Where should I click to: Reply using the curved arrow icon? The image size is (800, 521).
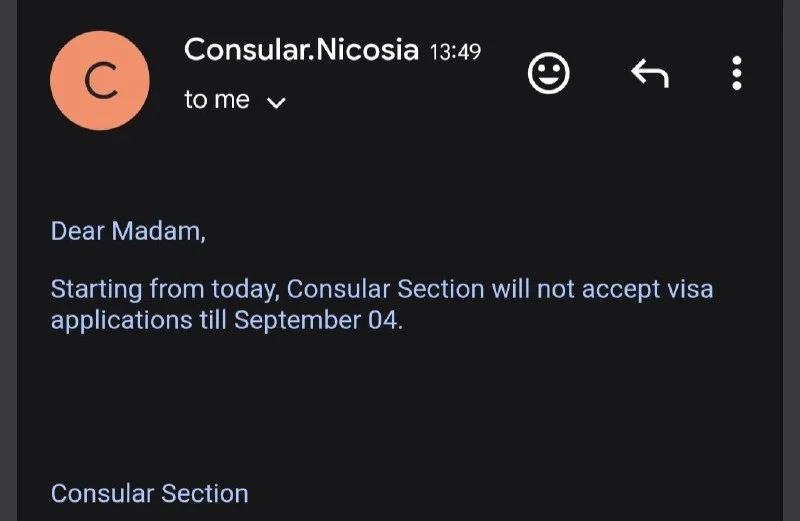650,73
